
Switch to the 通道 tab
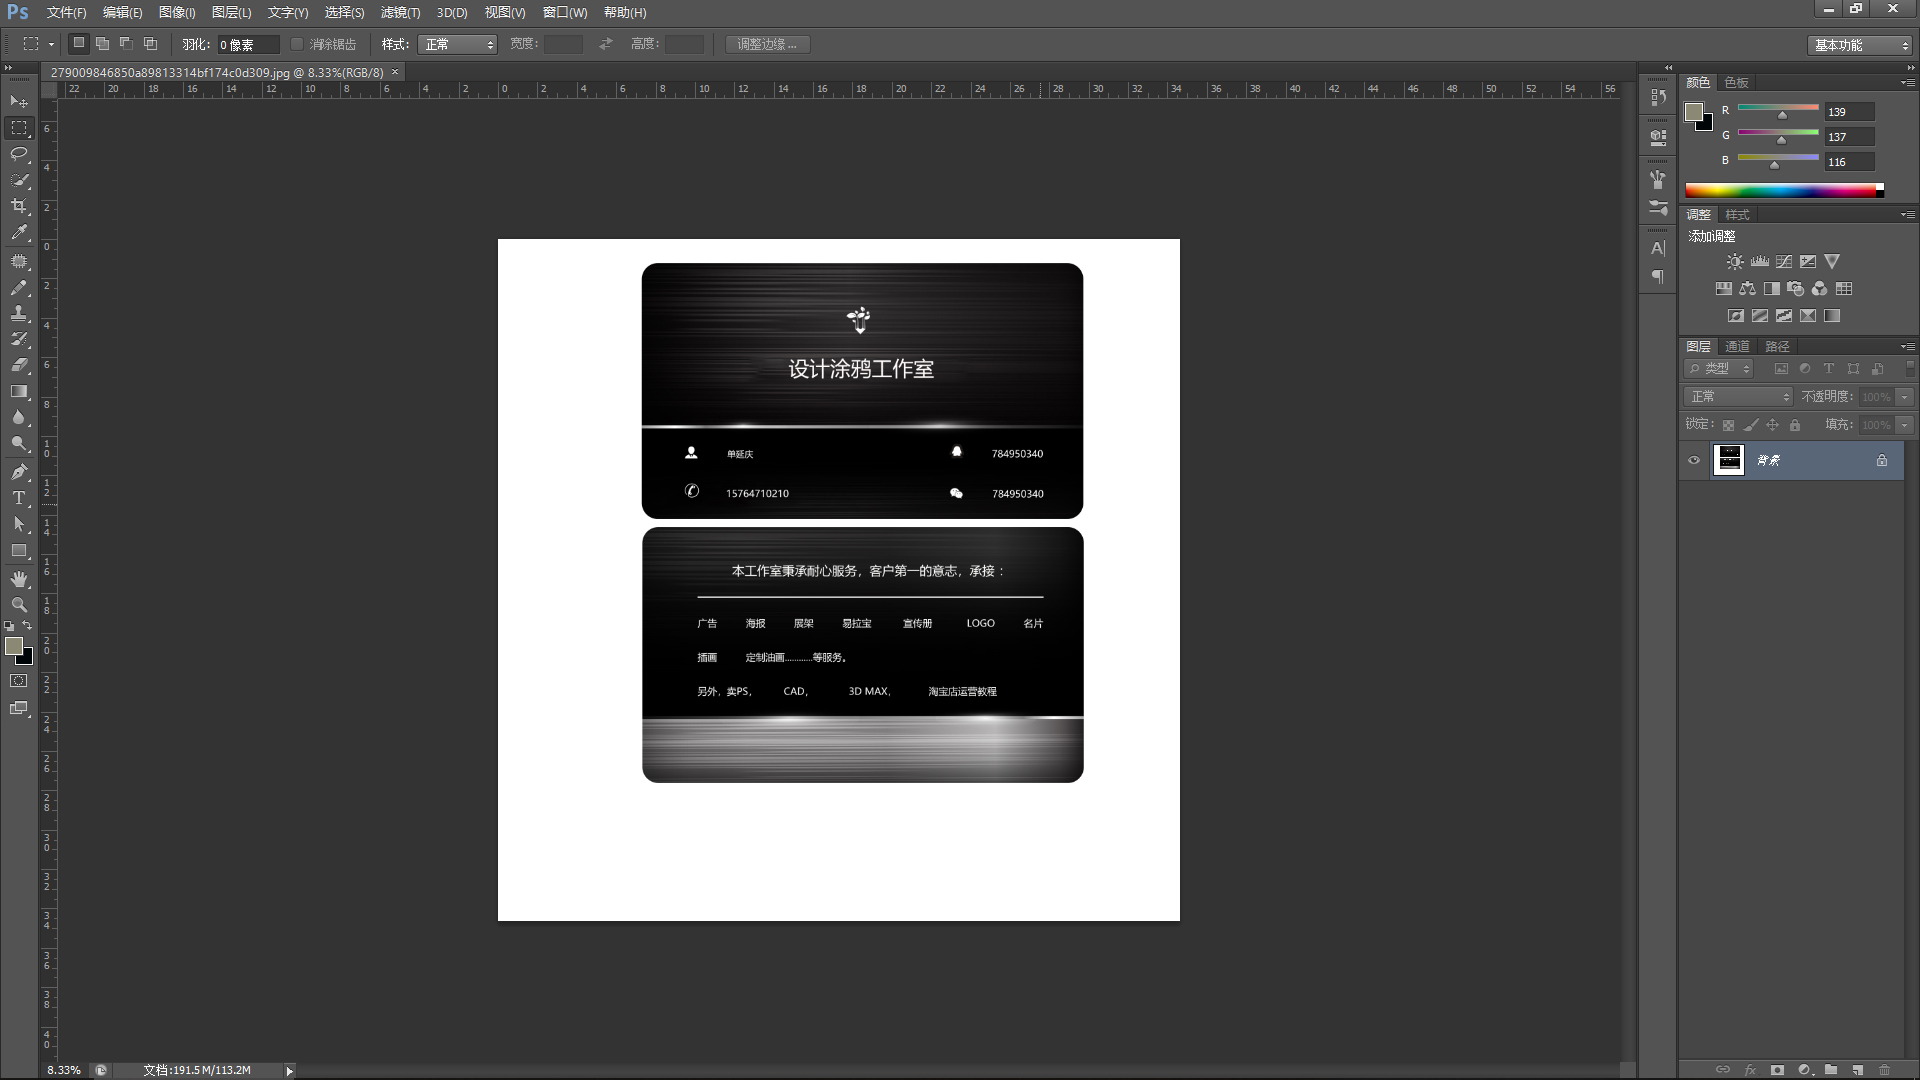point(1737,346)
